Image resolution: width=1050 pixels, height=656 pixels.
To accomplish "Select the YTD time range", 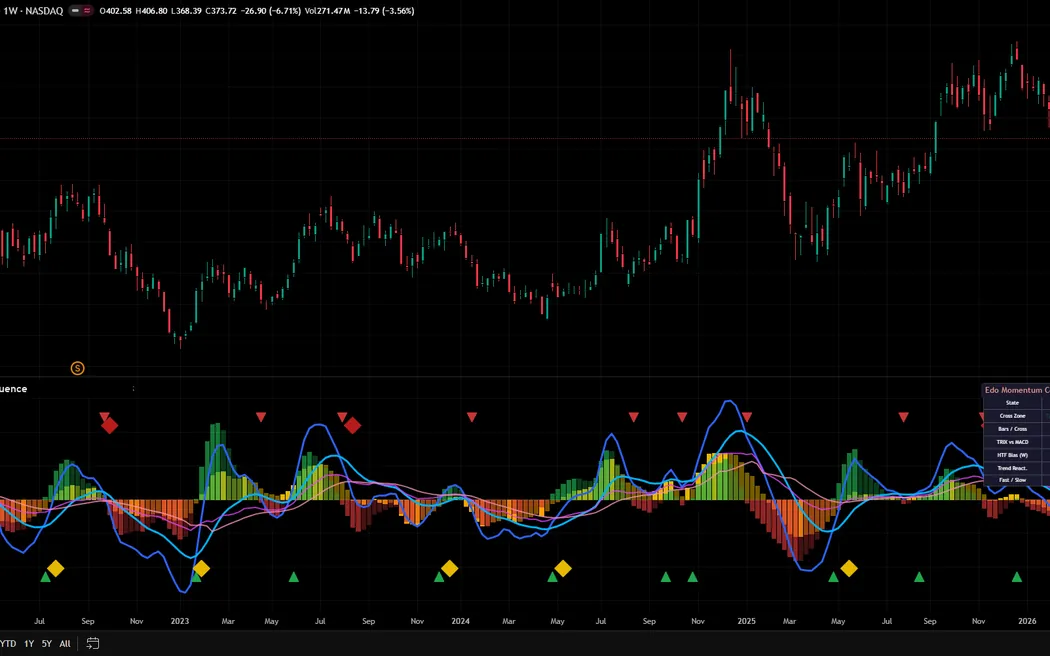I will pos(8,643).
